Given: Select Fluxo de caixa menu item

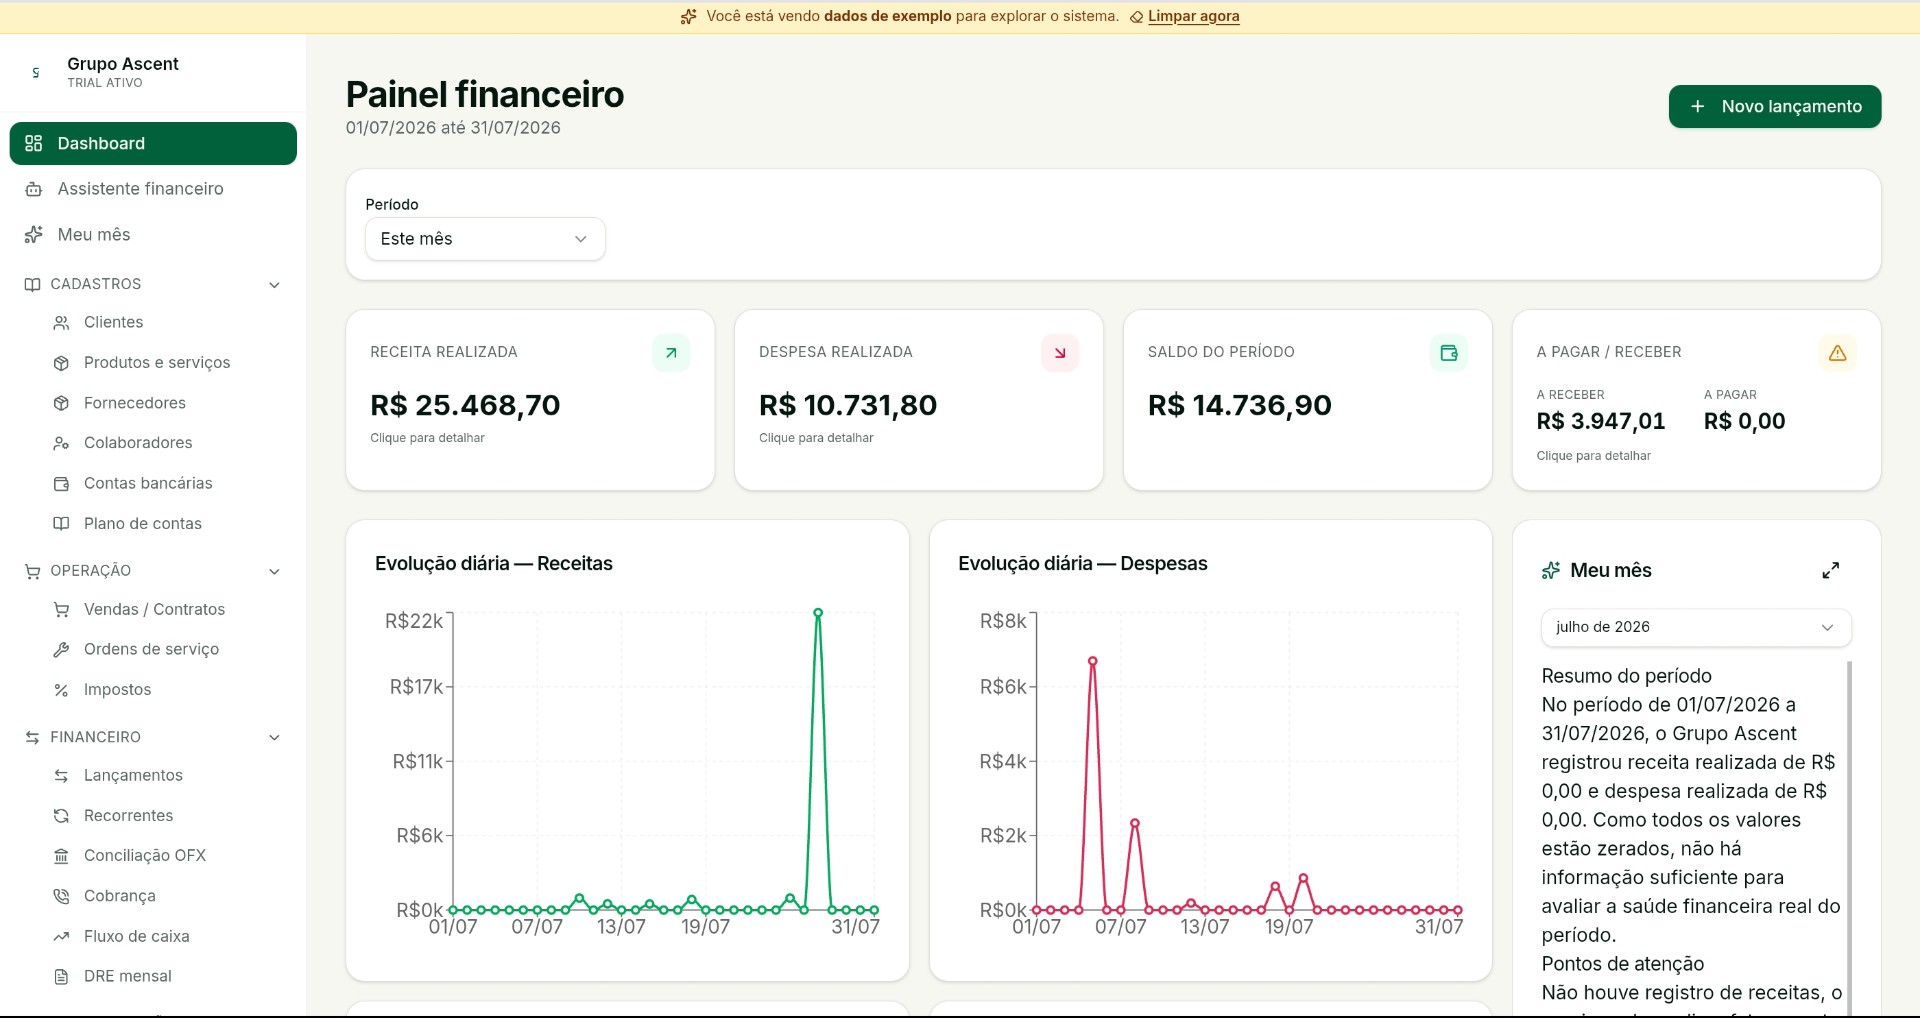Looking at the screenshot, I should pyautogui.click(x=136, y=936).
